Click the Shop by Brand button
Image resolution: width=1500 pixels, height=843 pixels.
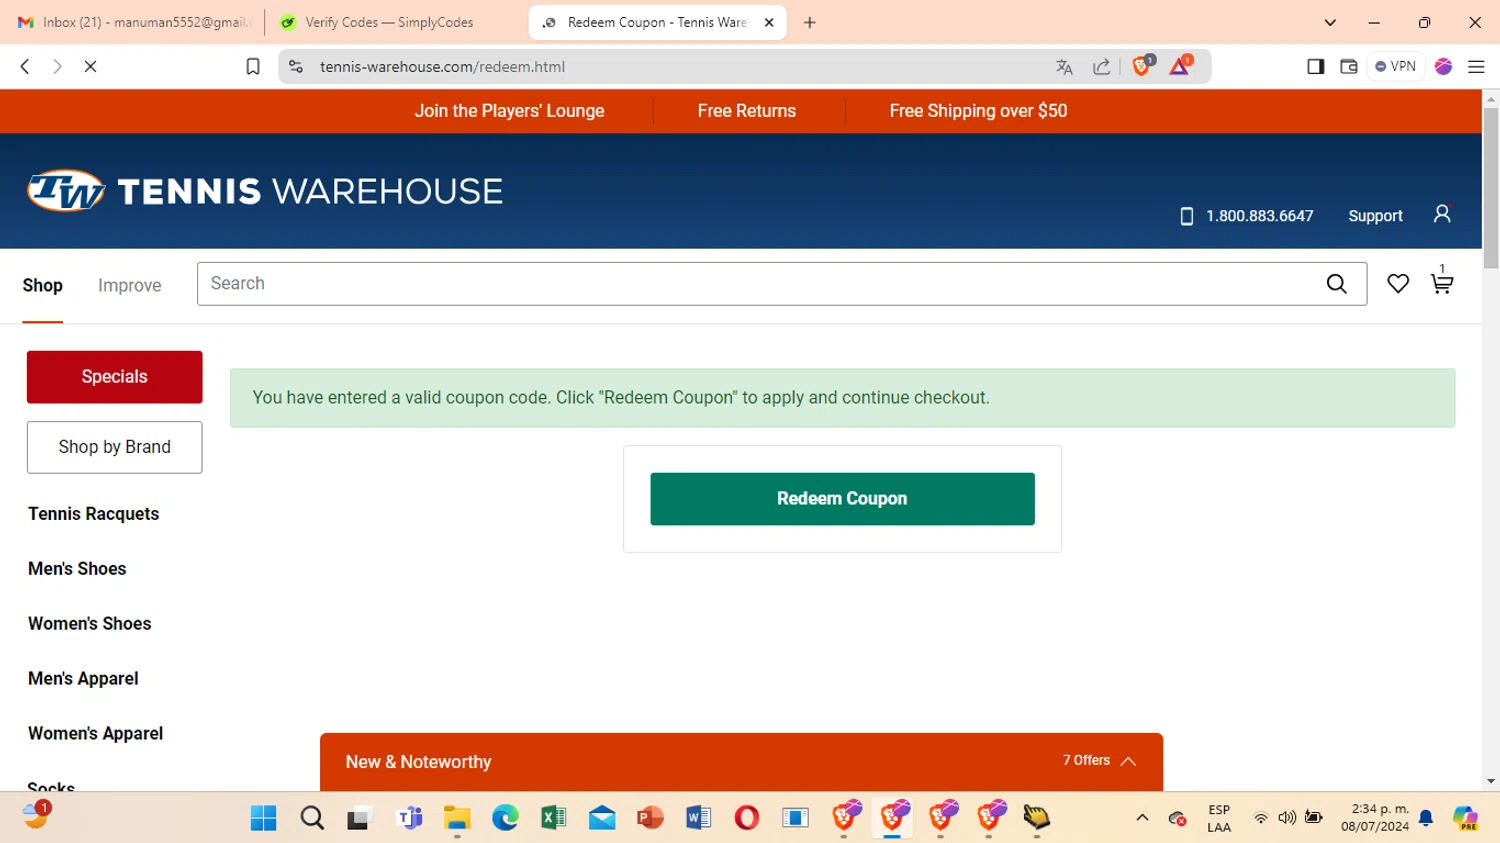tap(115, 447)
